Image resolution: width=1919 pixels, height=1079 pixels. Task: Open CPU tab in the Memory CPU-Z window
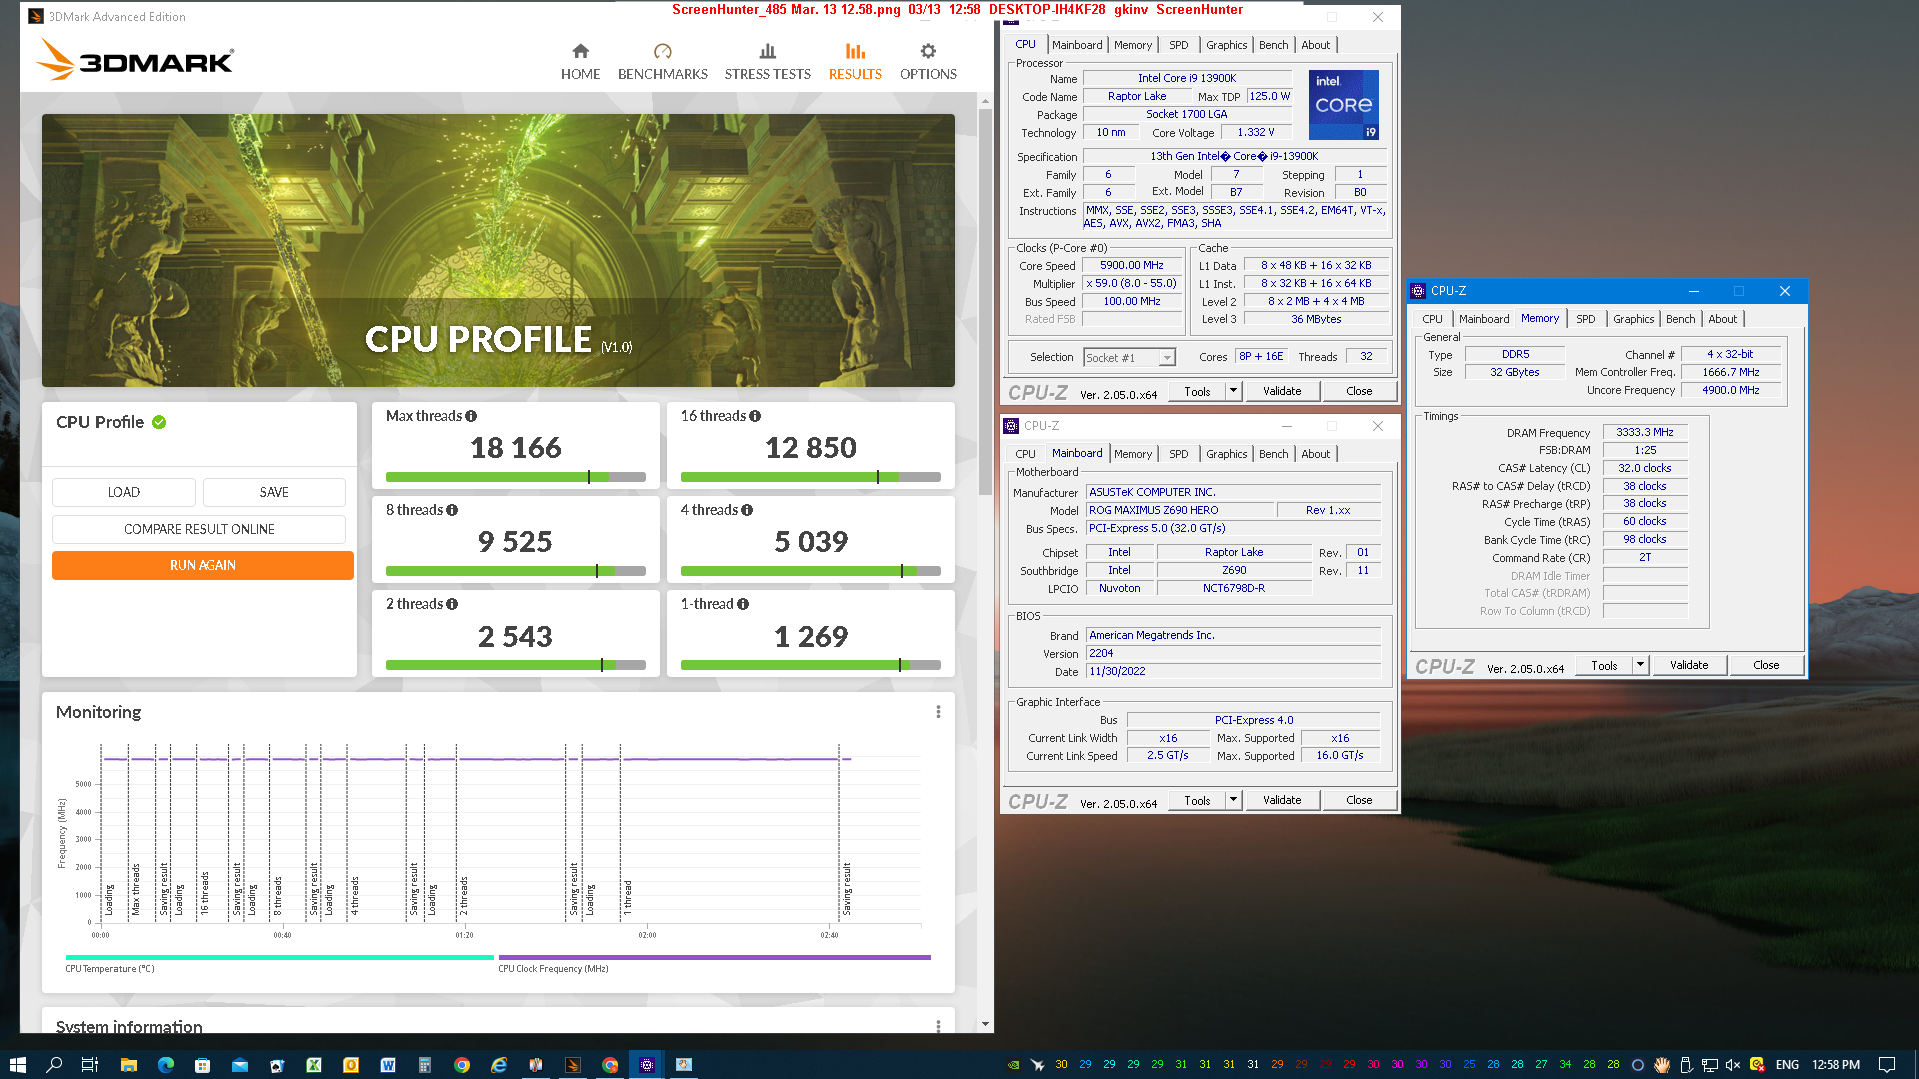[x=1432, y=319]
